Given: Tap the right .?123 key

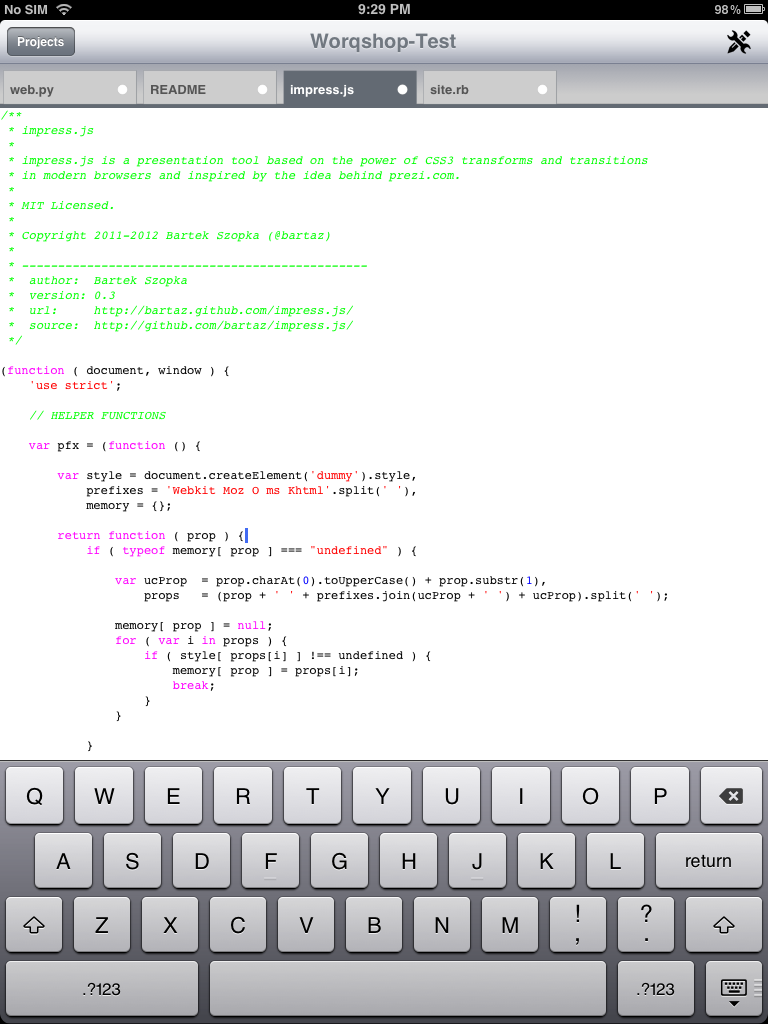Looking at the screenshot, I should coord(655,989).
